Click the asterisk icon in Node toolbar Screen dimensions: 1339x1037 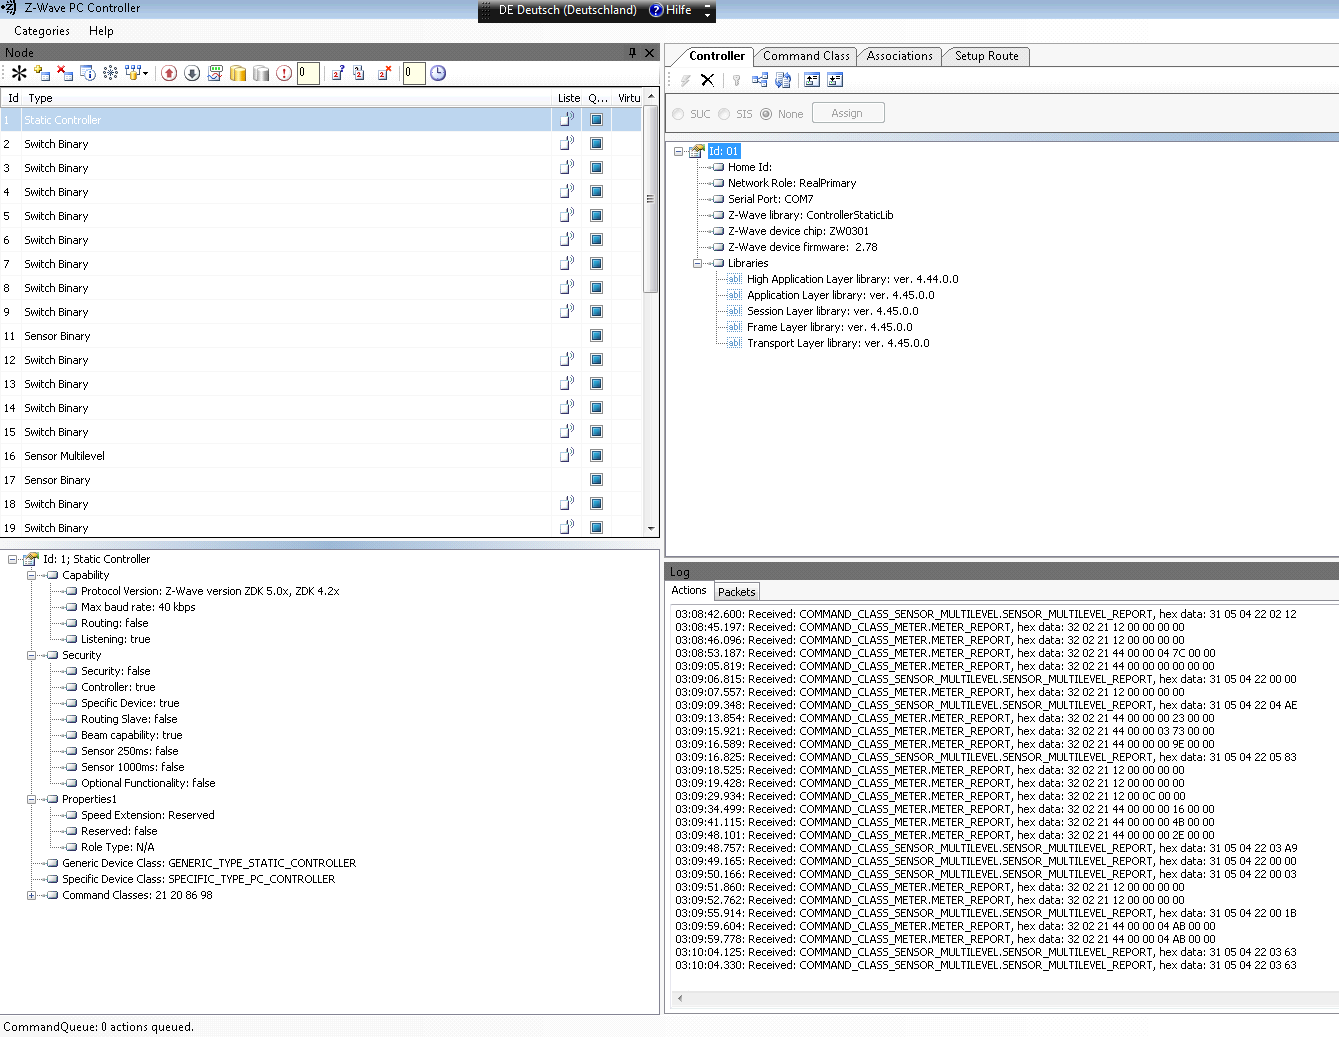tap(19, 73)
